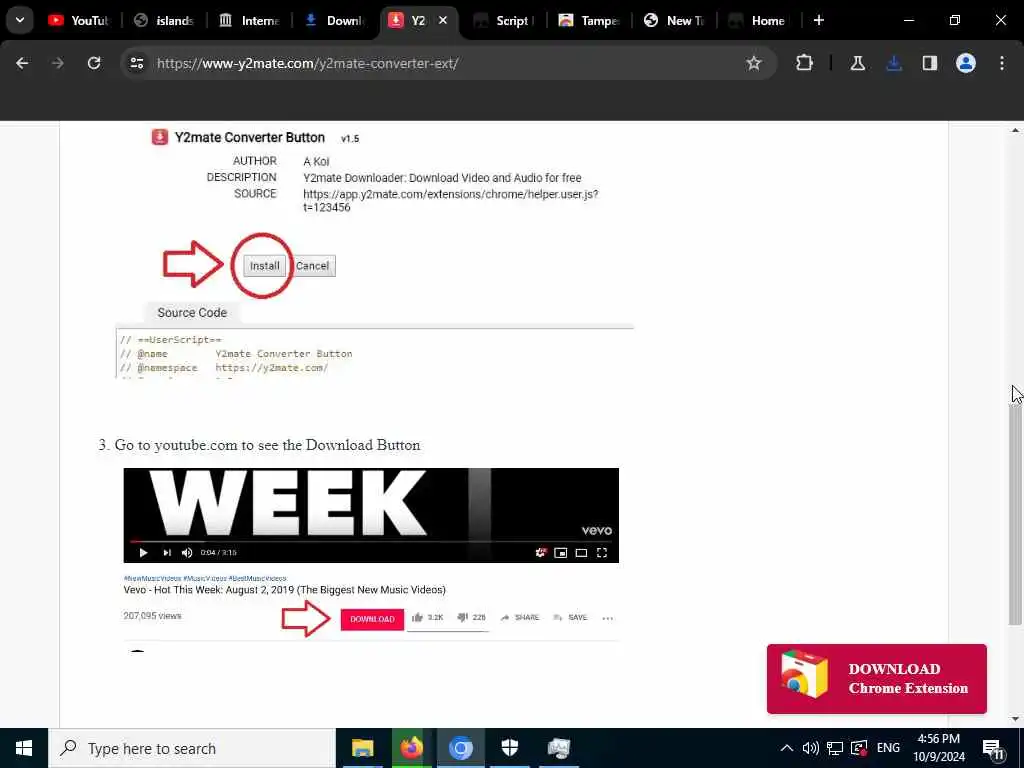The height and width of the screenshot is (768, 1024).
Task: Toggle the side panel
Action: pos(930,63)
